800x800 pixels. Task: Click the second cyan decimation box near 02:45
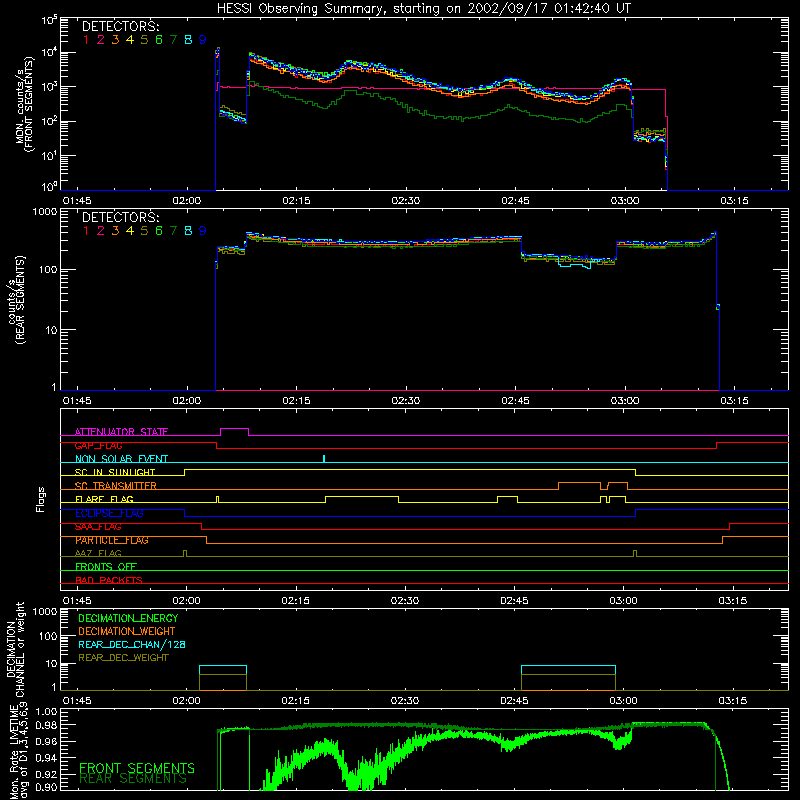568,670
